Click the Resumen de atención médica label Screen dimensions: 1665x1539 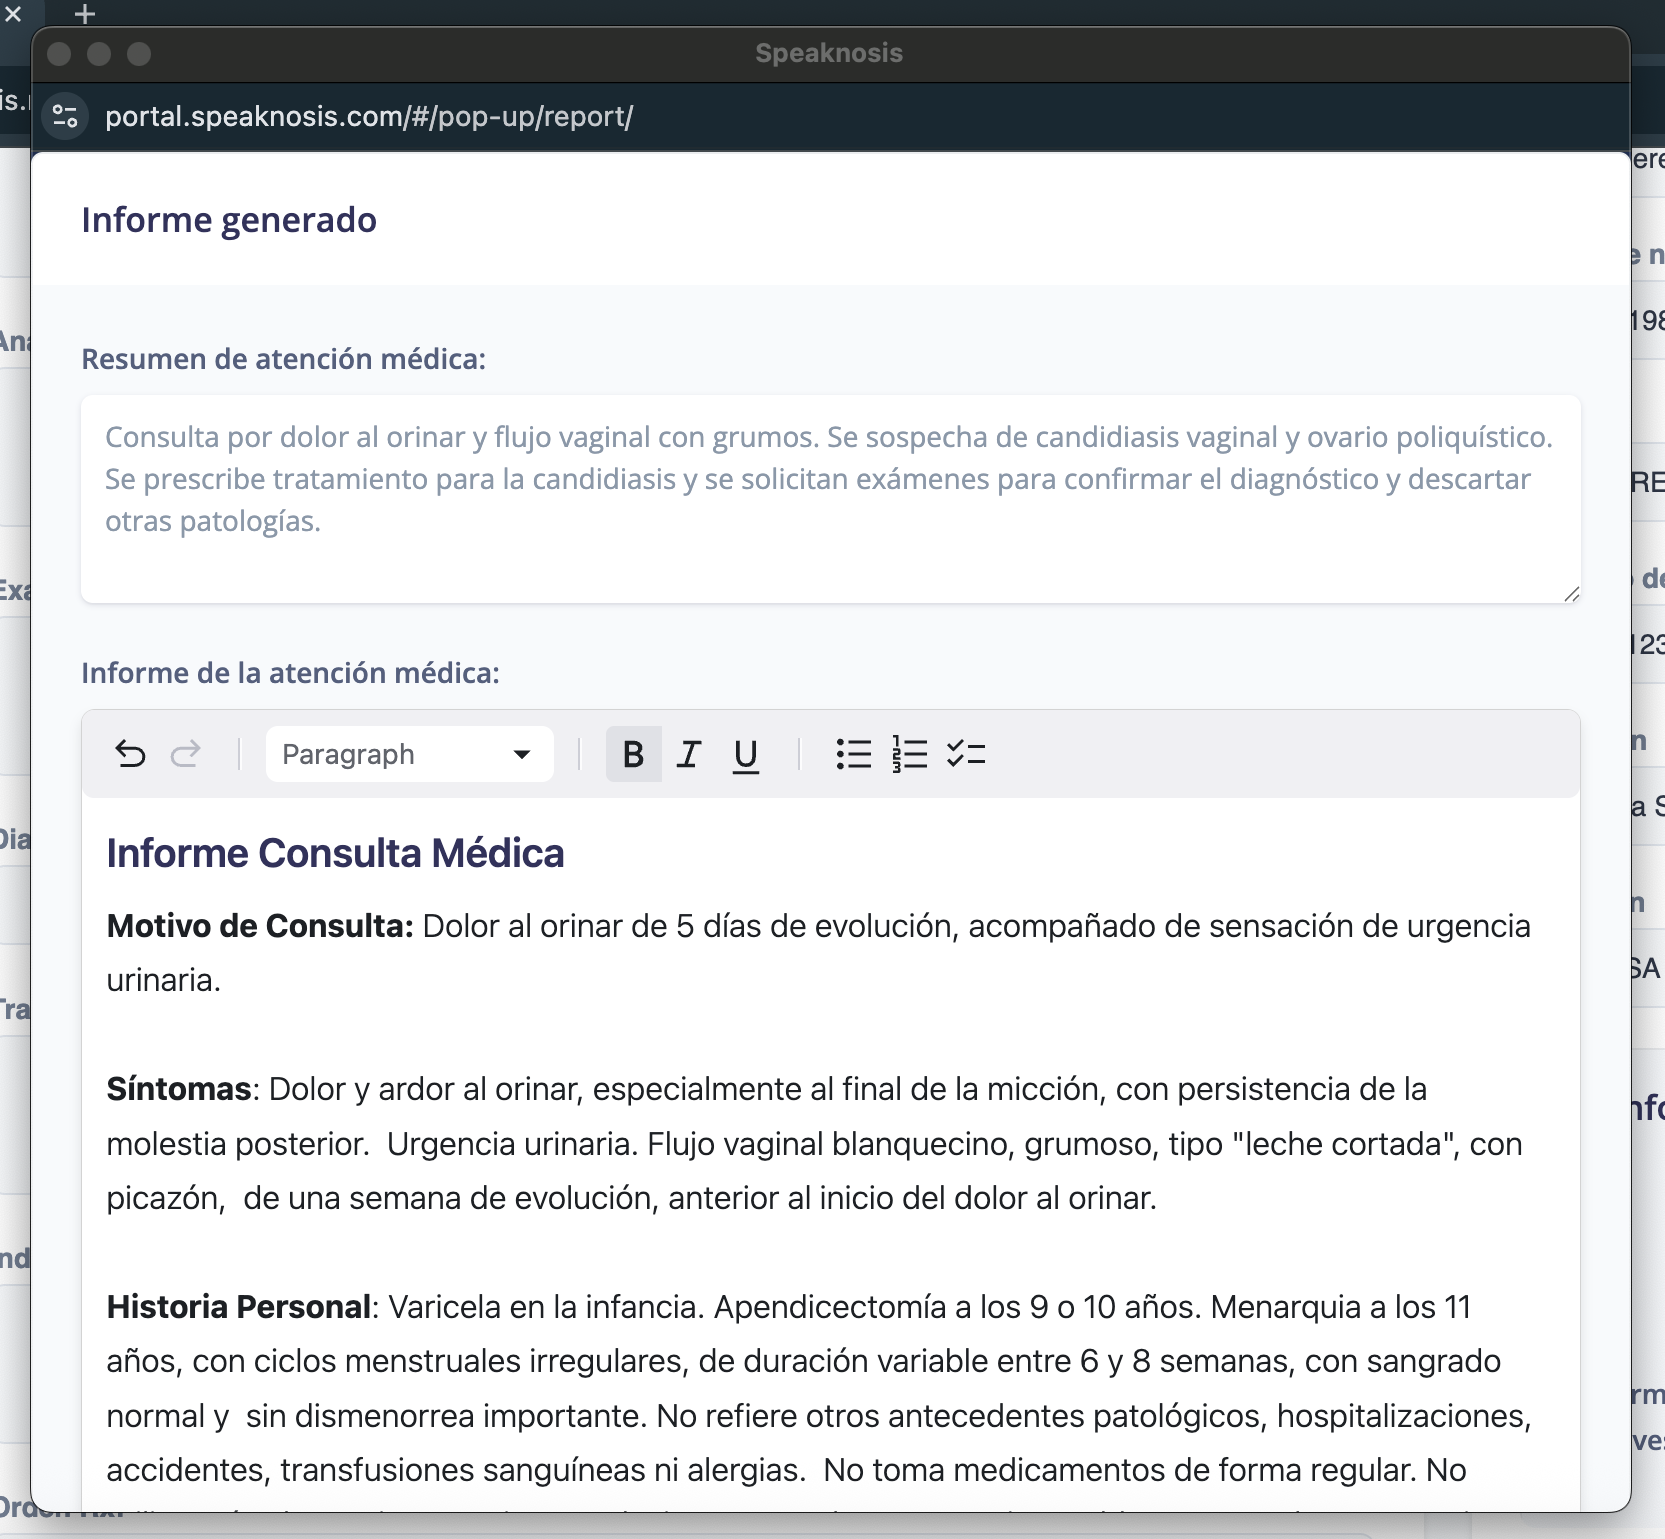coord(283,359)
